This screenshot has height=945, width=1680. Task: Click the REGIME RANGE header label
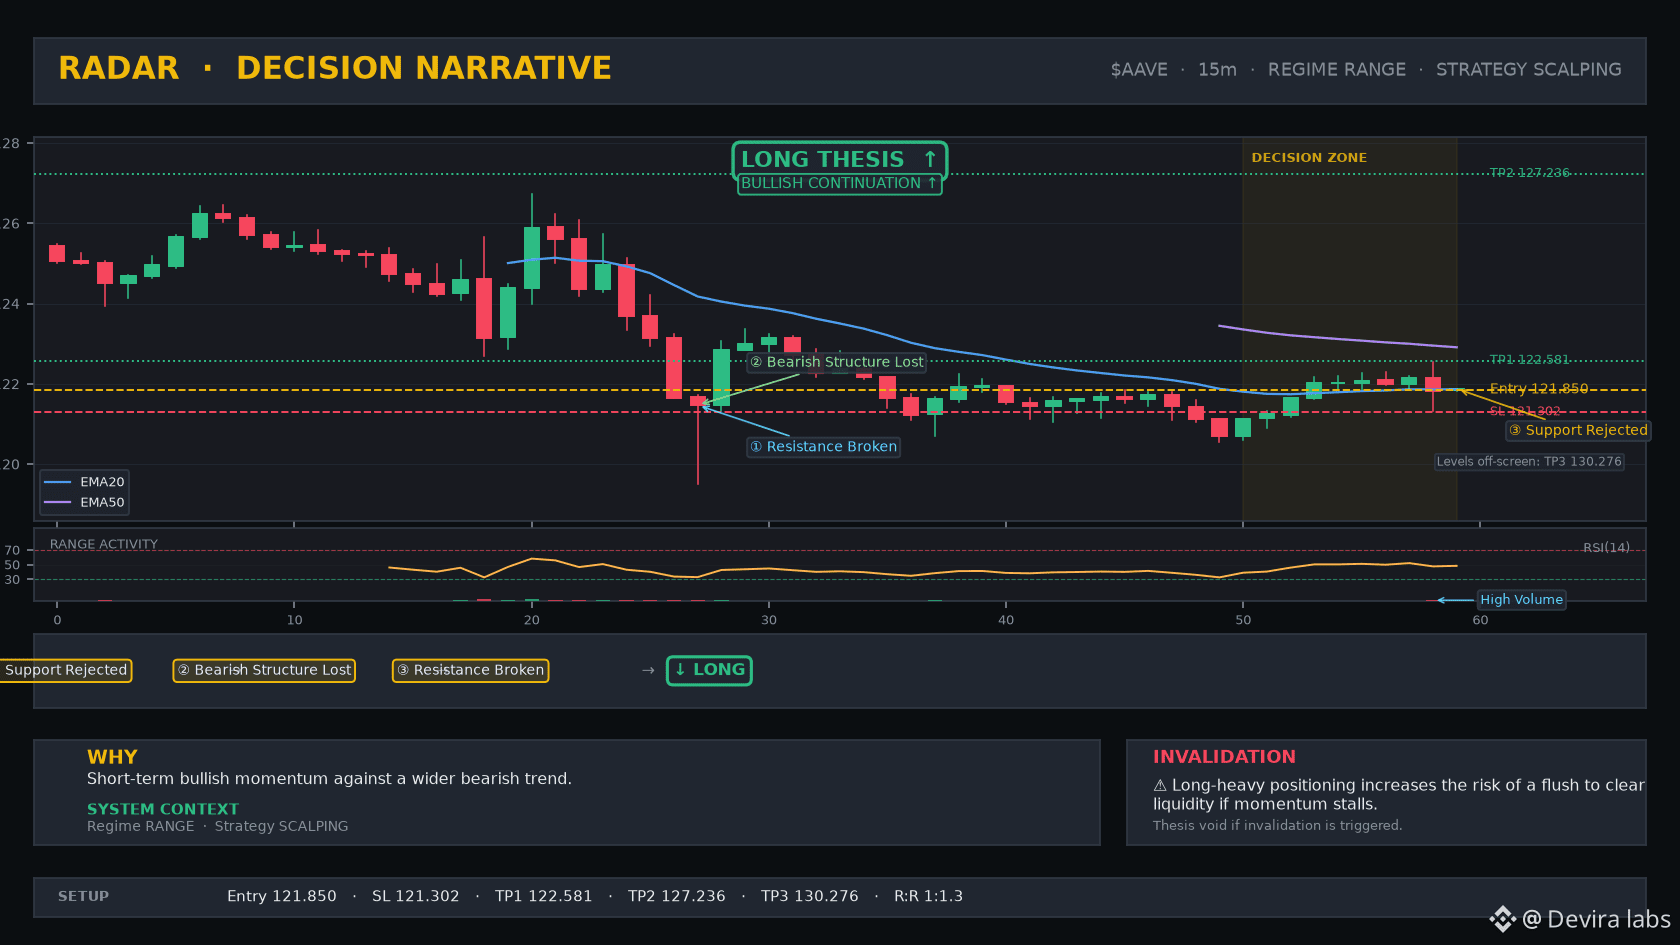(1337, 70)
